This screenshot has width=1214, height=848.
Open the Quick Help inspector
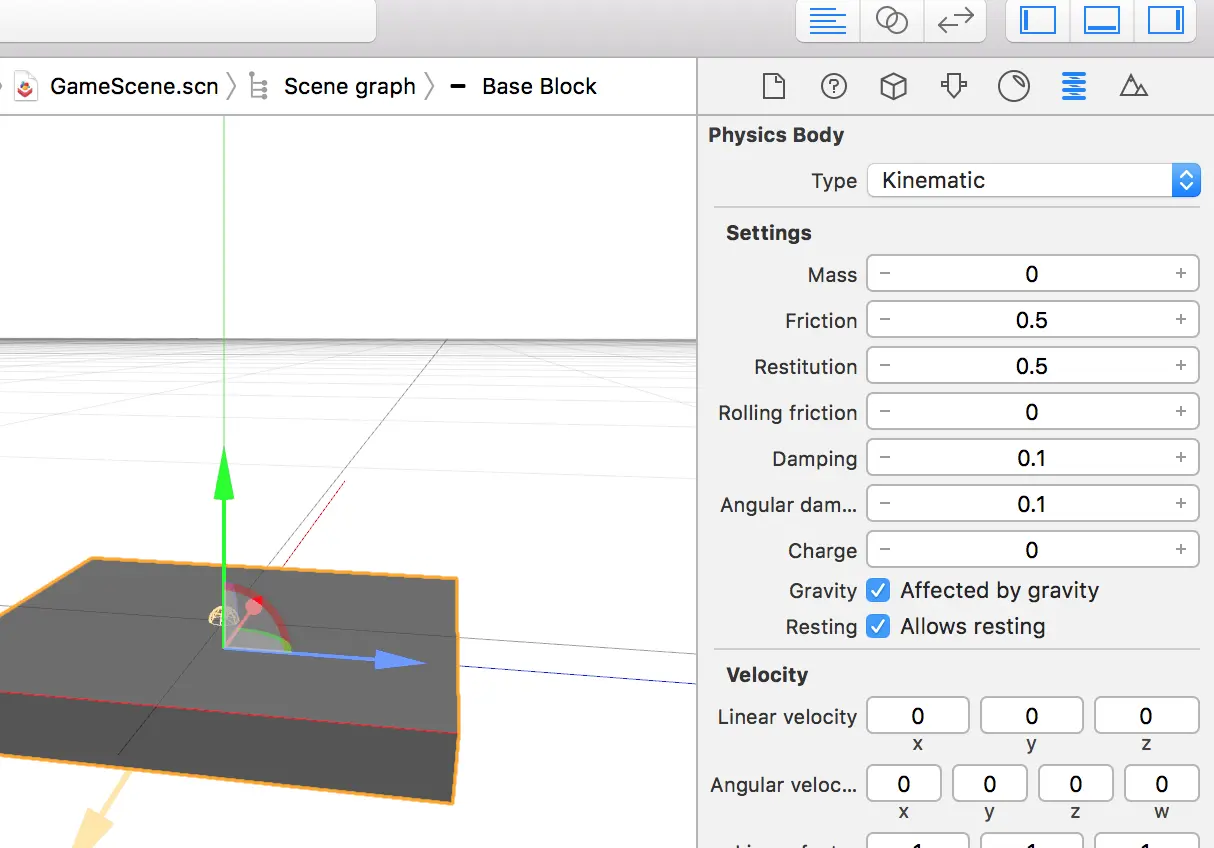coord(833,87)
